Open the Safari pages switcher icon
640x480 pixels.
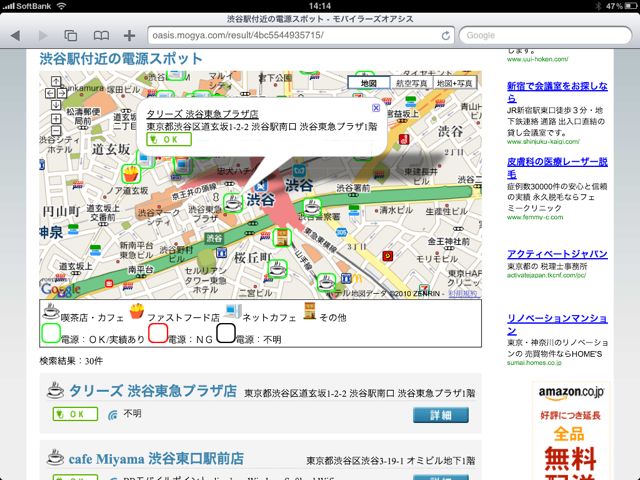pos(71,36)
